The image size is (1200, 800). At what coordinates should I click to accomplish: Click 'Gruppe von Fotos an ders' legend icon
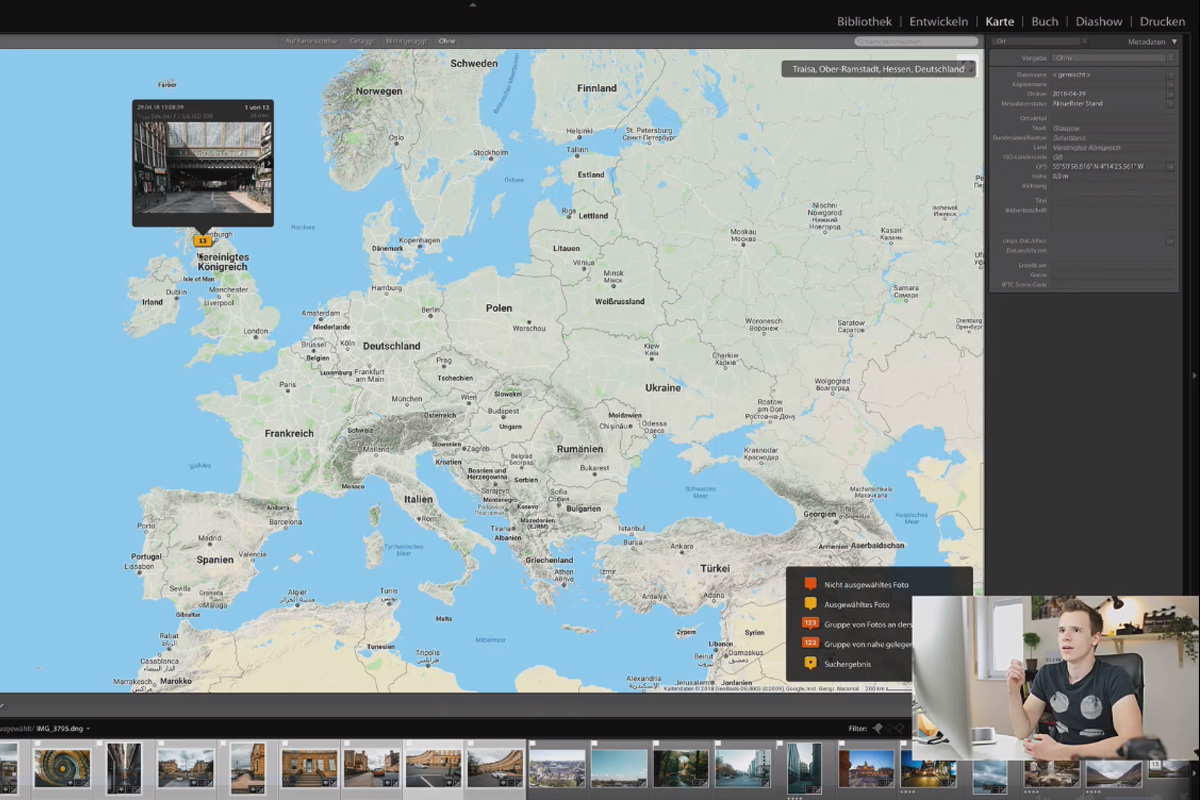810,624
